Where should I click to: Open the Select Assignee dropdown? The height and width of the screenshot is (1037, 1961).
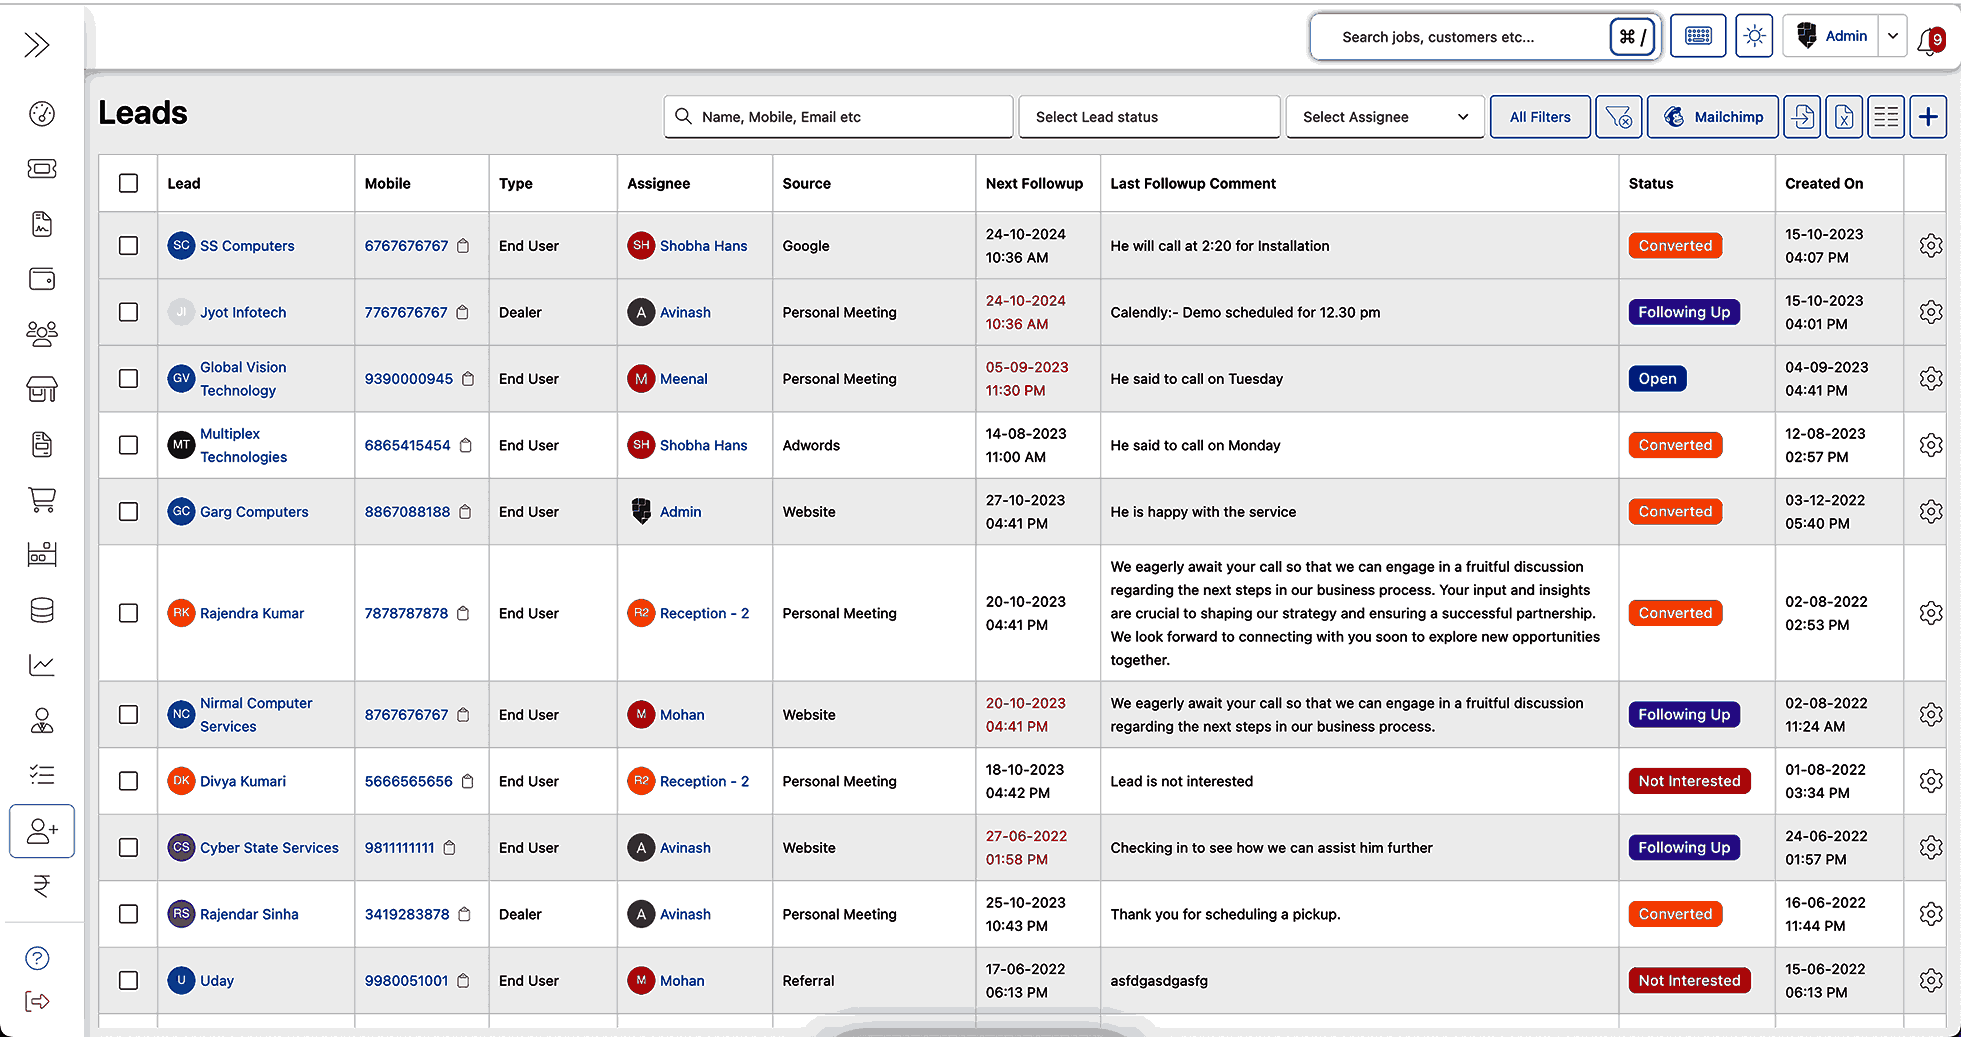[1385, 117]
